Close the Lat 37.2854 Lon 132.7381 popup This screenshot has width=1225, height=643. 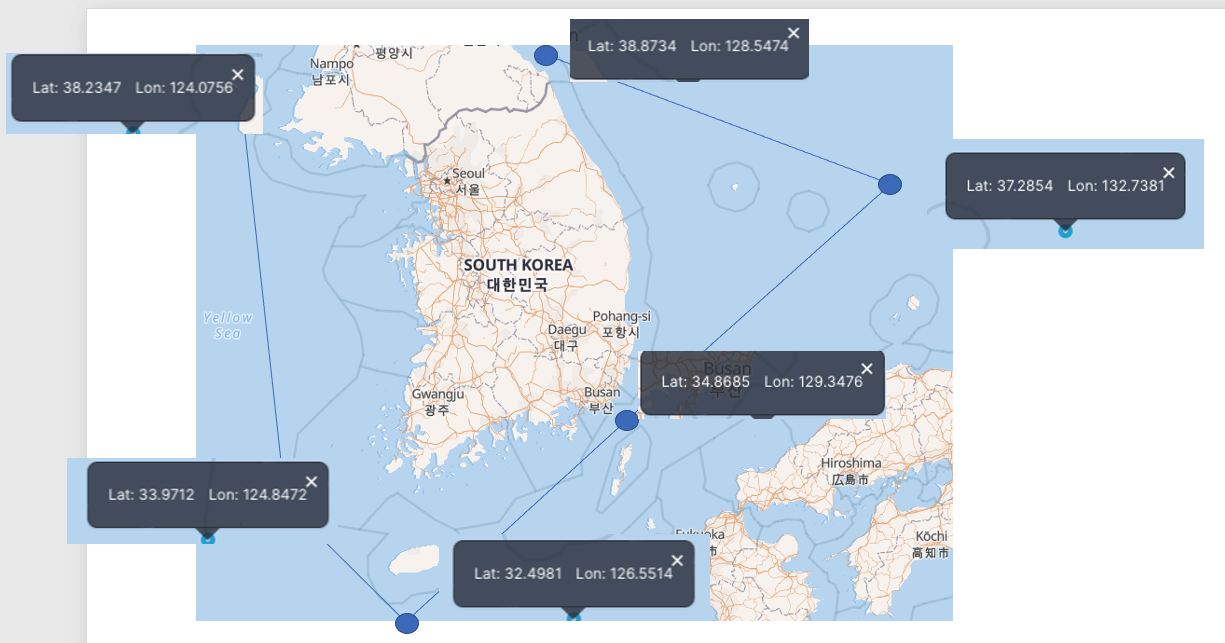(1168, 172)
